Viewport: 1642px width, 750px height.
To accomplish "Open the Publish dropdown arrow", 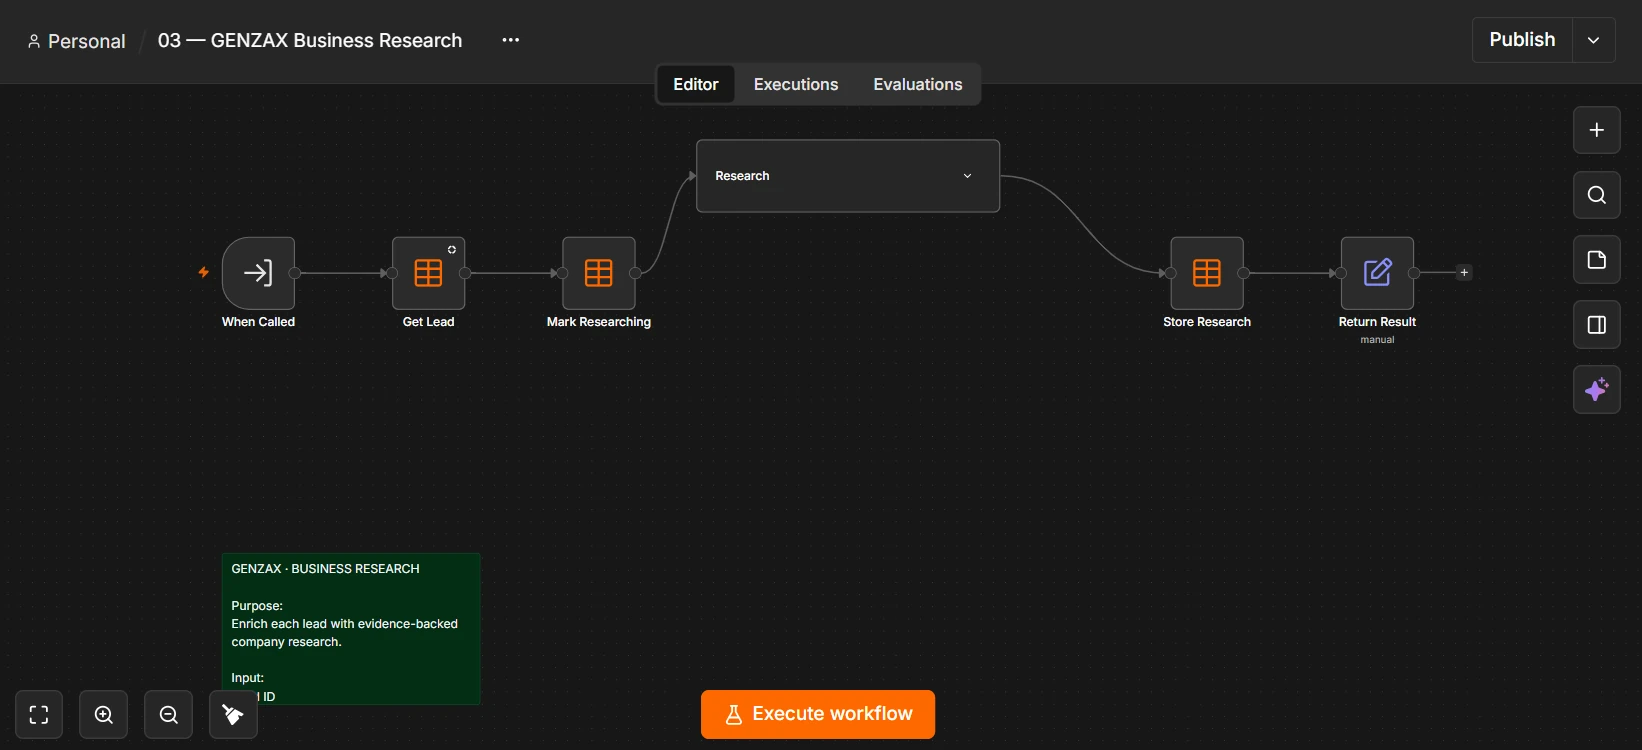I will coord(1594,40).
